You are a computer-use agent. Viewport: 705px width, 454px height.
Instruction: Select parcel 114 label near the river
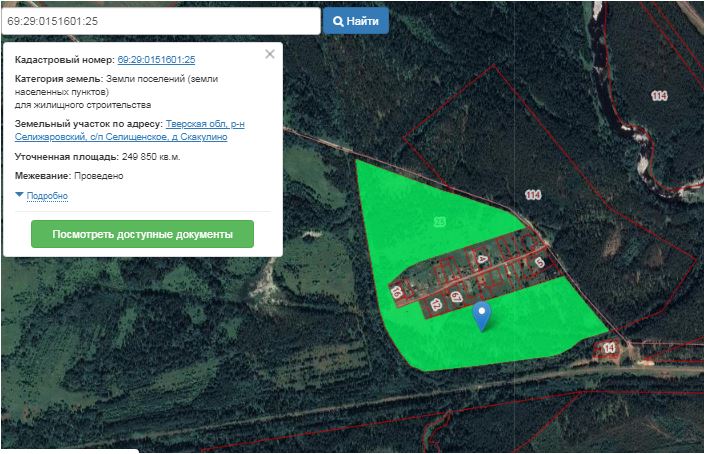pyautogui.click(x=659, y=95)
